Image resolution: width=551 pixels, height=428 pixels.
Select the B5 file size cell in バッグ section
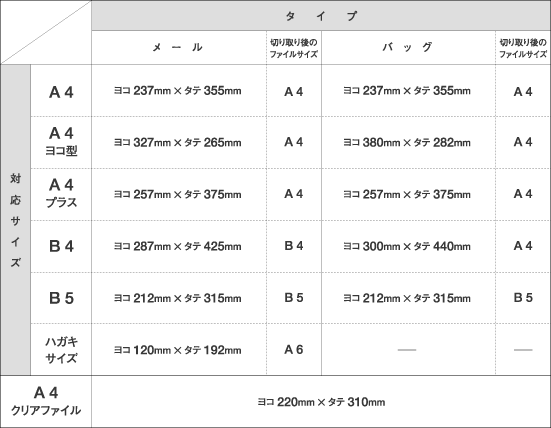point(523,298)
